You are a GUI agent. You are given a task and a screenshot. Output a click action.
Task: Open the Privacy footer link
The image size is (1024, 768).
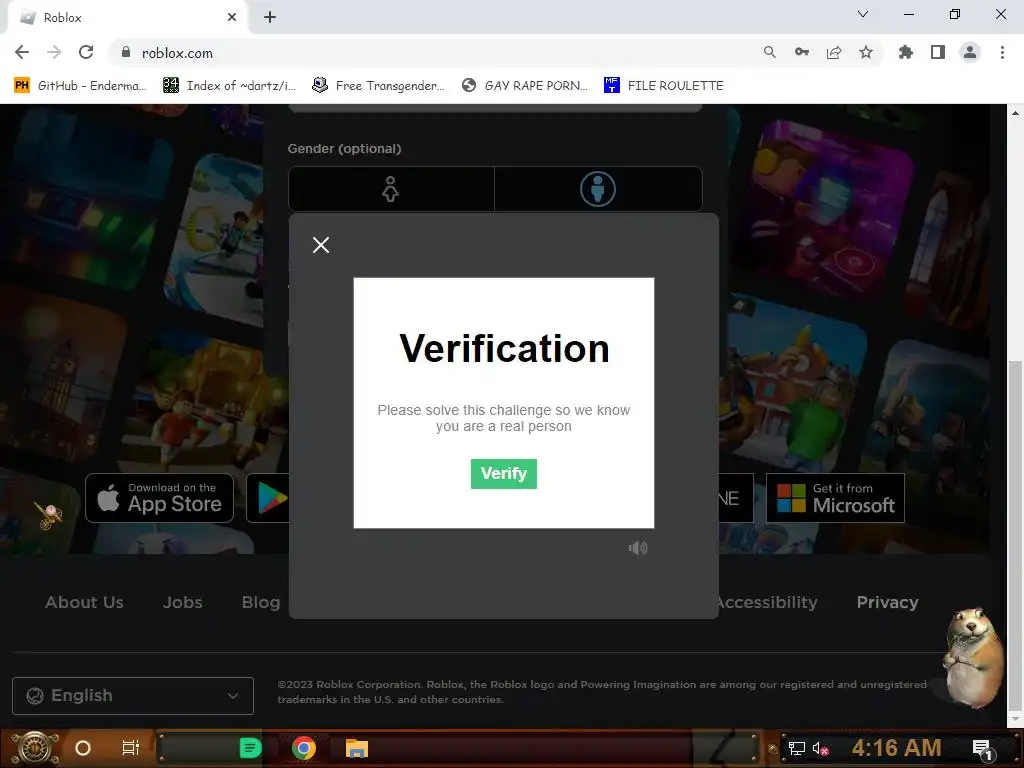click(888, 603)
